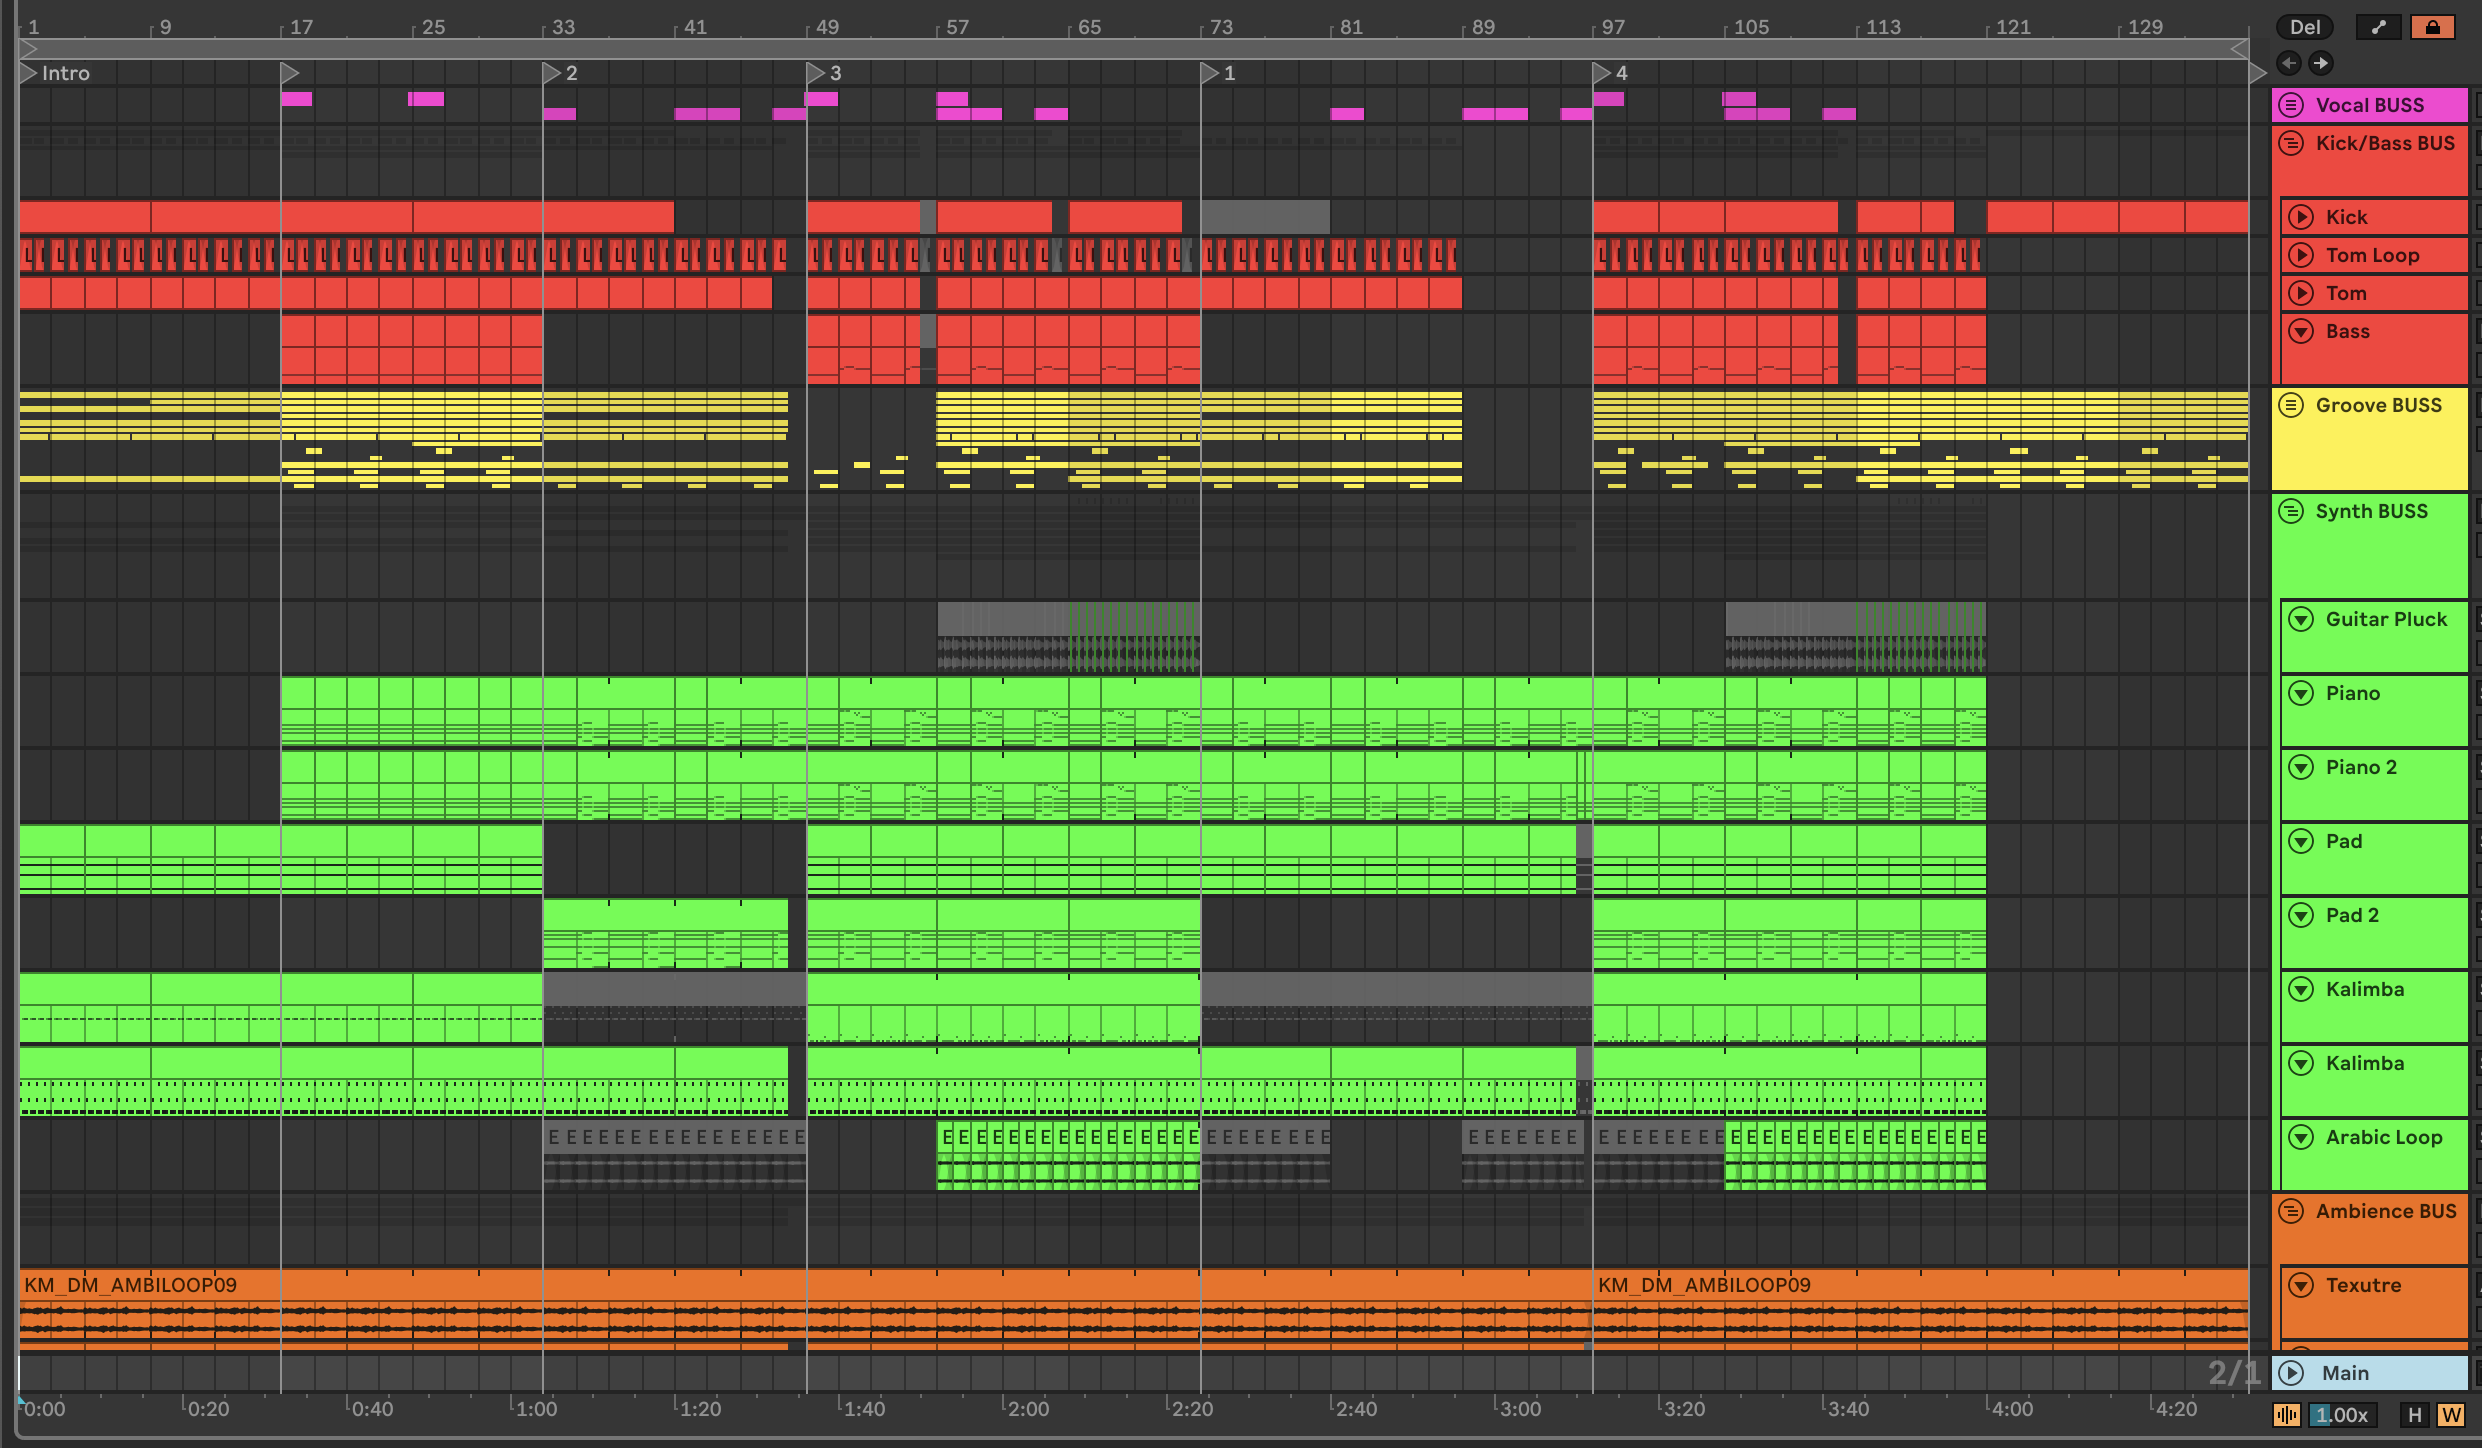
Task: Unfold the Kick track arrow
Action: click(2301, 217)
